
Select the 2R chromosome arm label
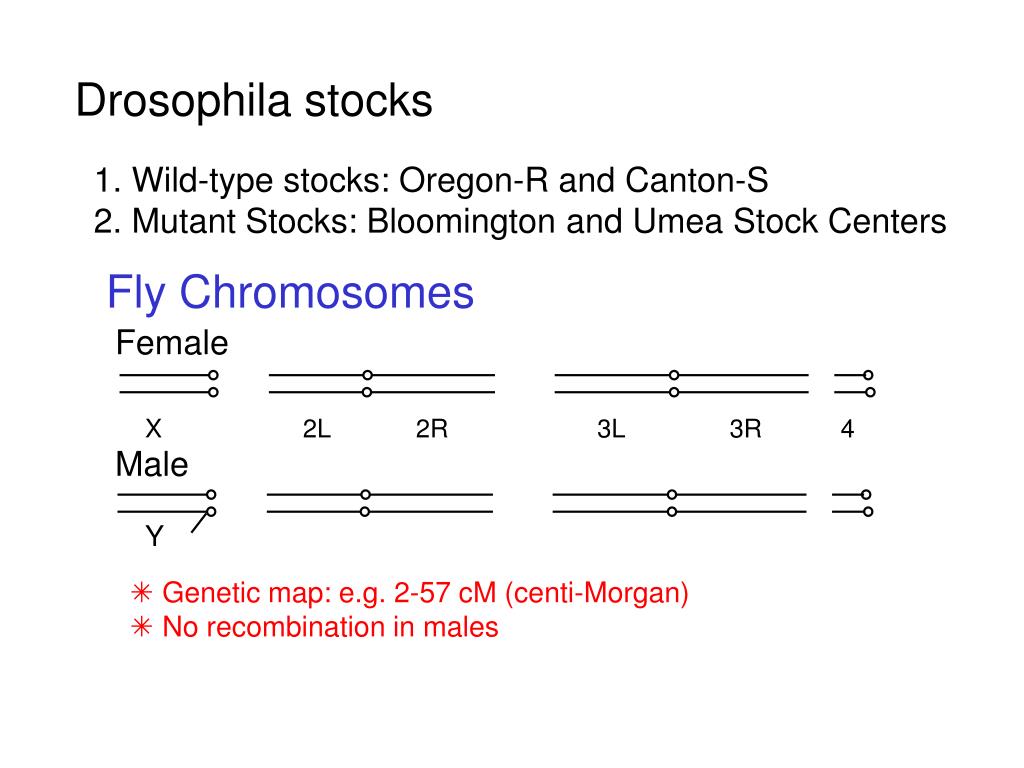(432, 429)
